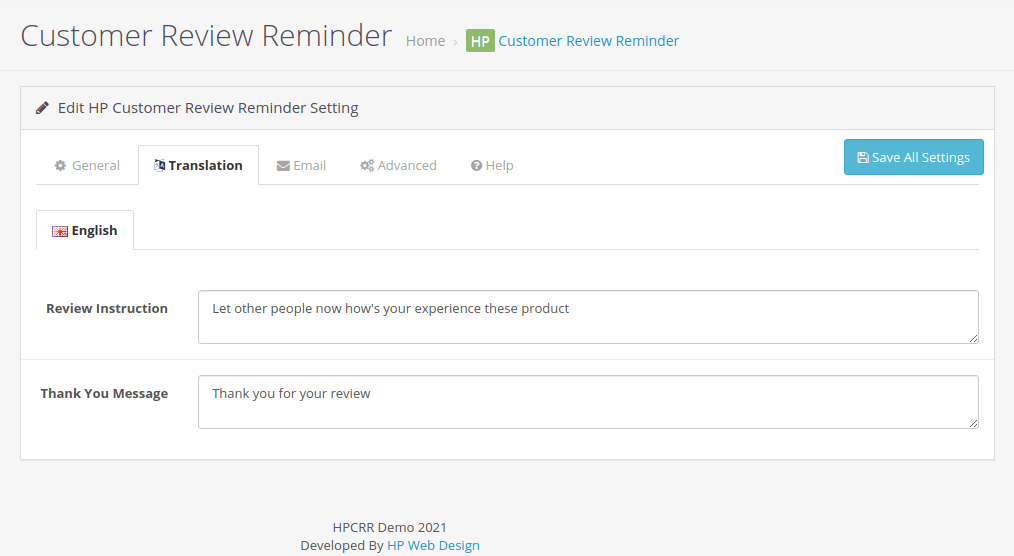Viewport: 1014px width, 556px height.
Task: Click the large Customer Review Reminder page heading
Action: click(x=206, y=36)
